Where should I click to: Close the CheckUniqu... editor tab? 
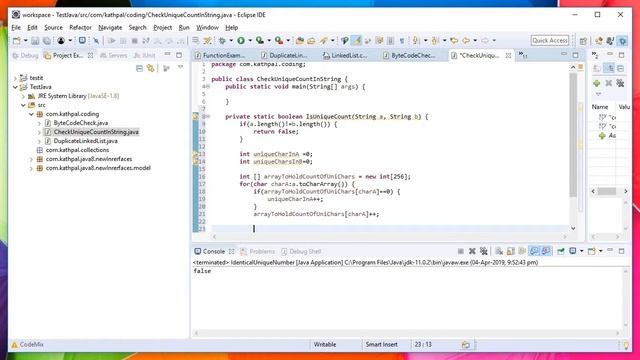tap(508, 55)
